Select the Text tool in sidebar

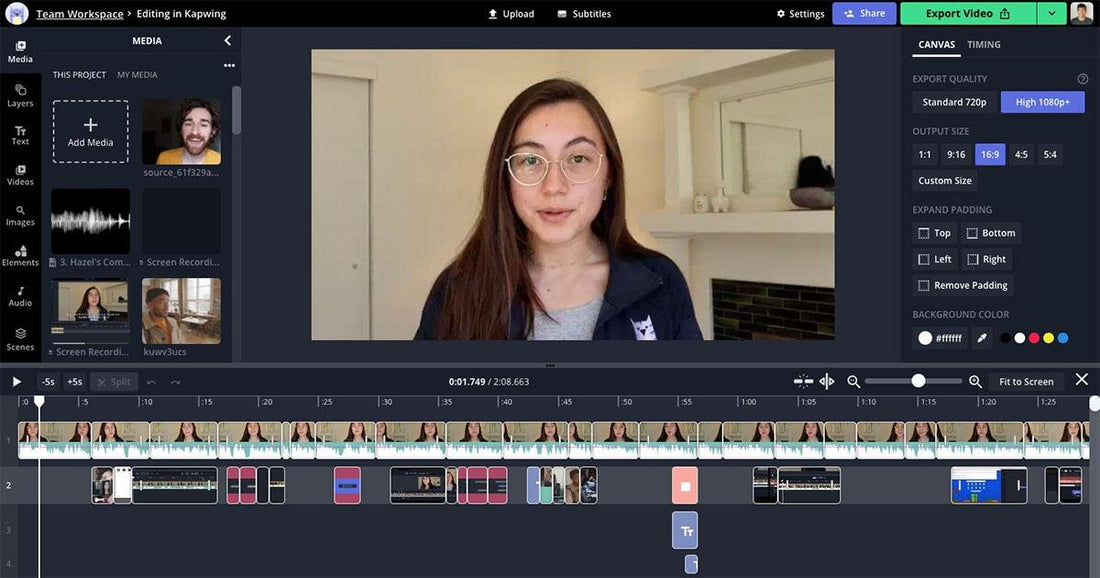[20, 135]
